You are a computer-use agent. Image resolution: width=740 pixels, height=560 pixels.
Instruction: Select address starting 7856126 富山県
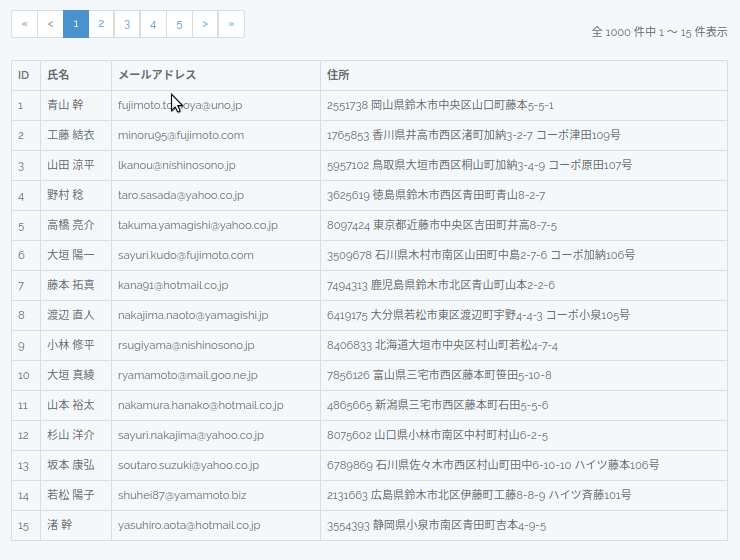click(439, 376)
